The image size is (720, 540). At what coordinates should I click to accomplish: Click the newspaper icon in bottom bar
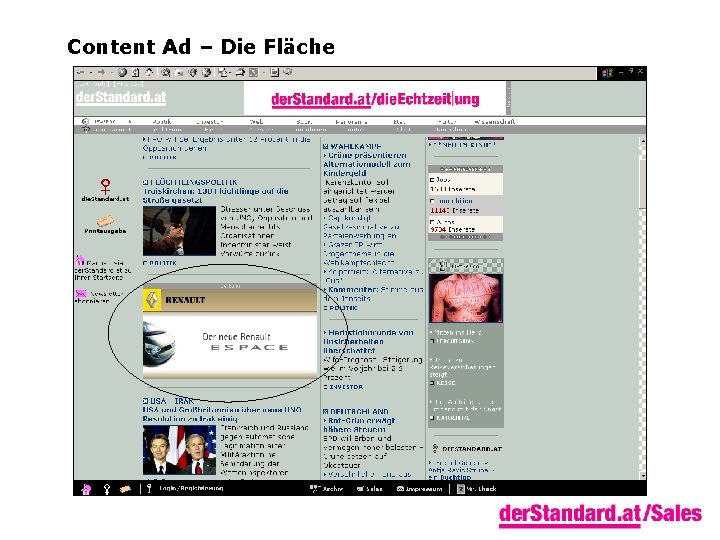click(125, 489)
